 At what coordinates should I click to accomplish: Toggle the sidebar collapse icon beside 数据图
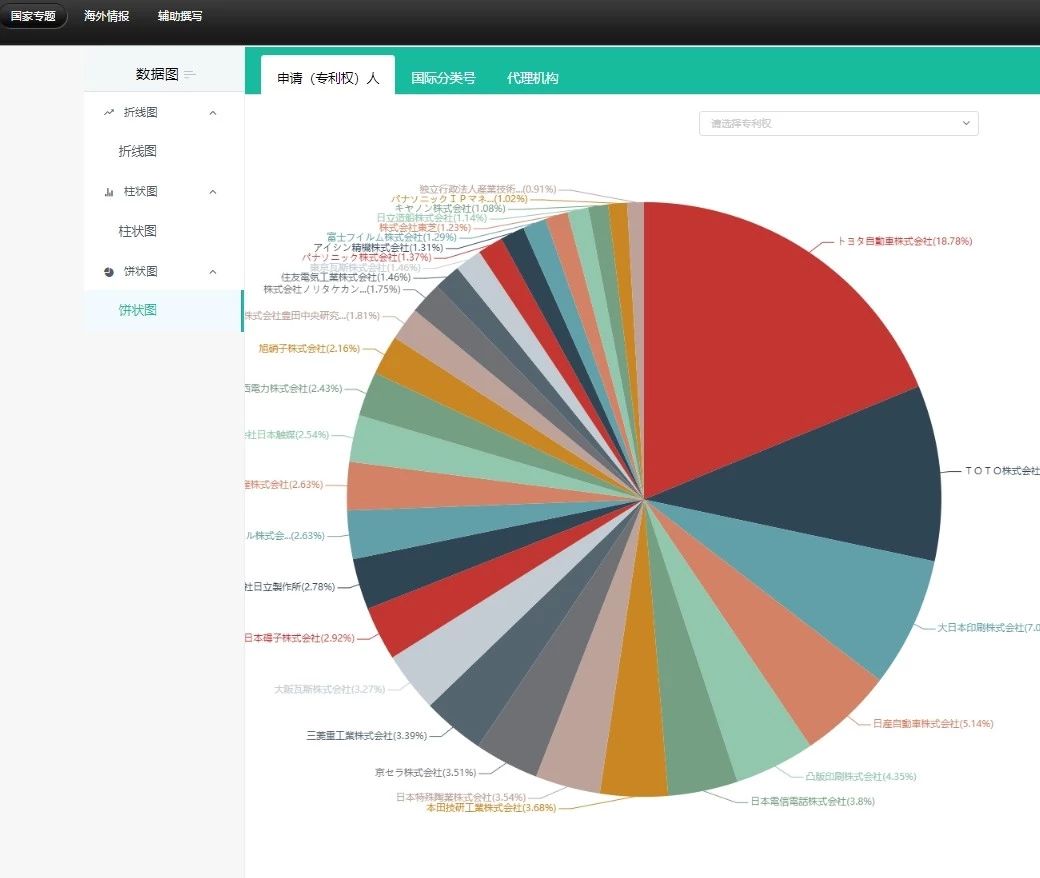pos(190,74)
